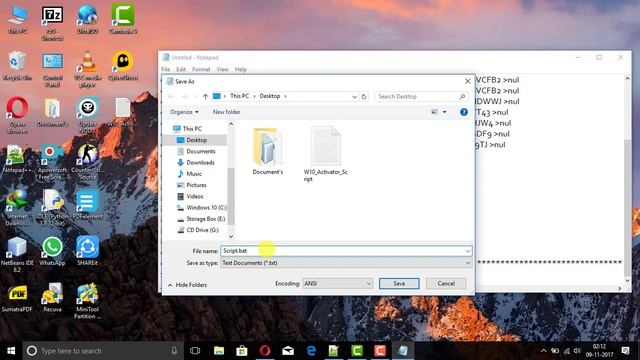The image size is (640, 360).
Task: Open Notepad's Format menu
Action: tap(201, 69)
